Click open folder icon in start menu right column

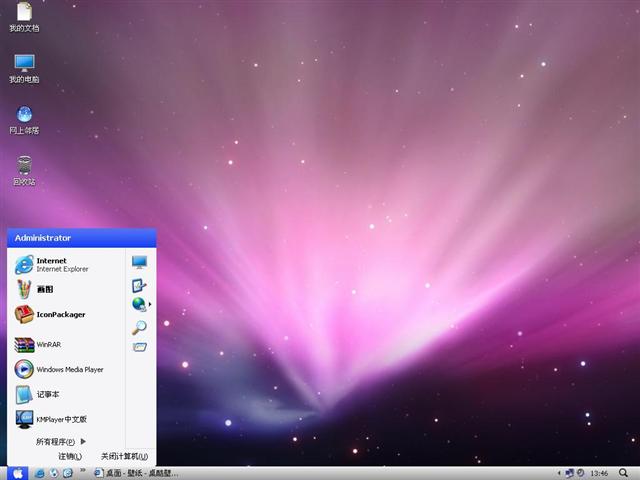click(140, 347)
